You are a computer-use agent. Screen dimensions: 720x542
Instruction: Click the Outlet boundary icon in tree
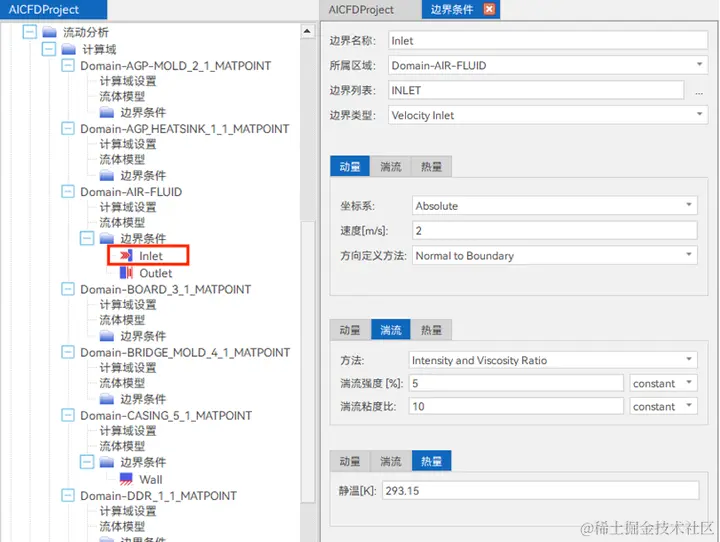pyautogui.click(x=126, y=273)
